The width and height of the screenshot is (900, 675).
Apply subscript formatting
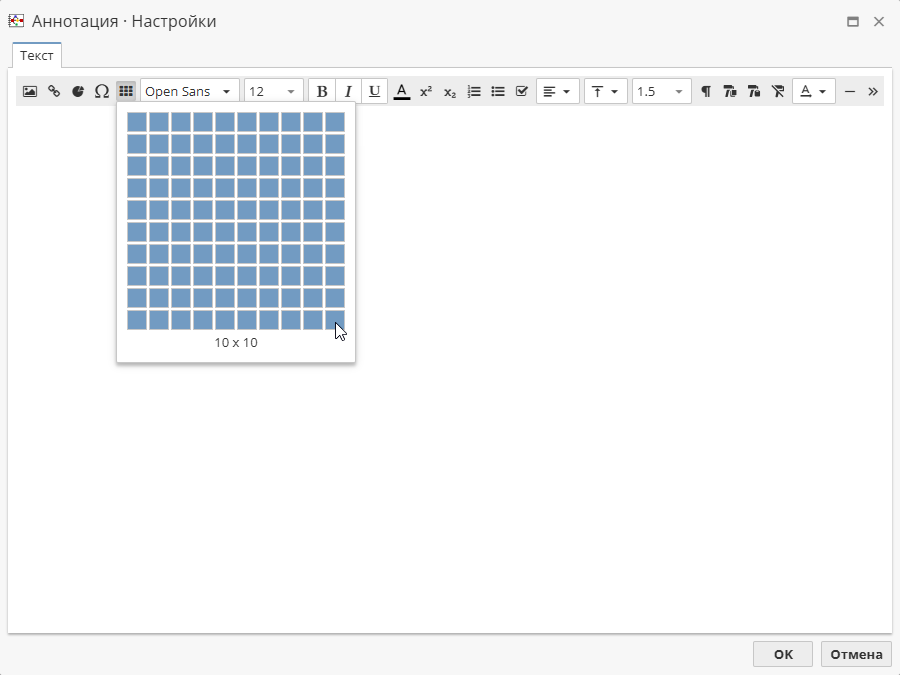pyautogui.click(x=449, y=91)
